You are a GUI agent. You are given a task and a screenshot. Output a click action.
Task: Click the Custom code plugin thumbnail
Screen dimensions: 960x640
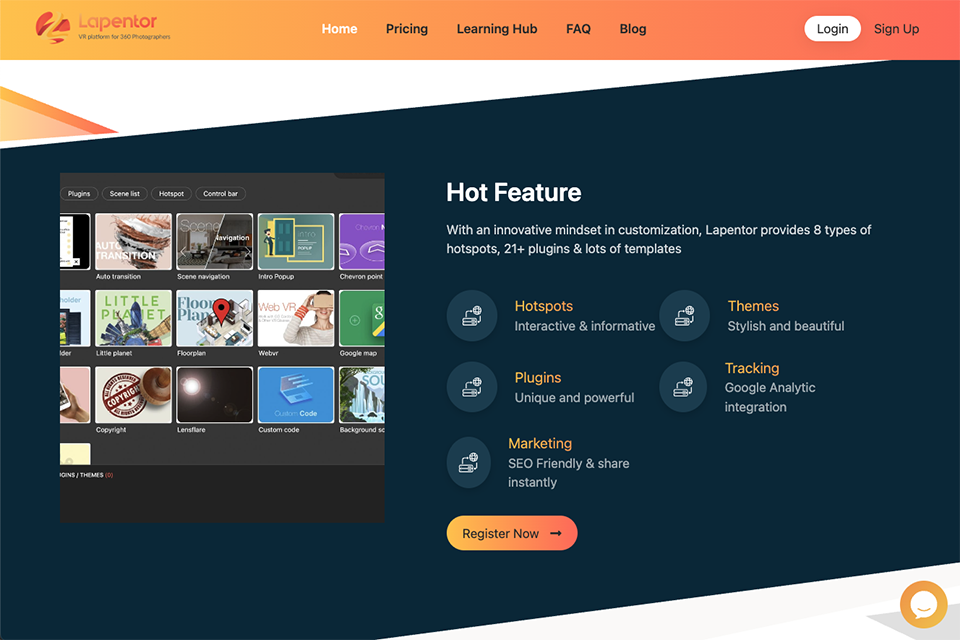tap(296, 395)
